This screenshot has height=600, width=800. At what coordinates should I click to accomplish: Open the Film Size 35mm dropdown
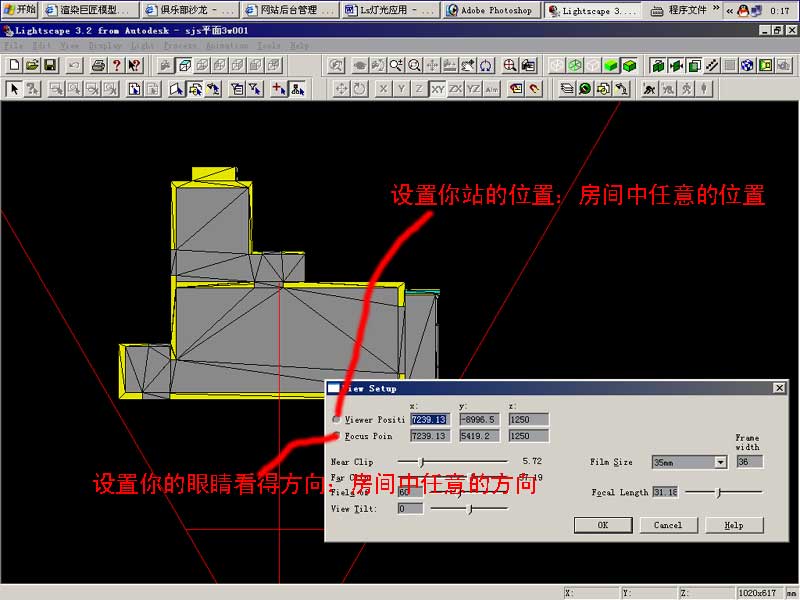click(x=720, y=462)
